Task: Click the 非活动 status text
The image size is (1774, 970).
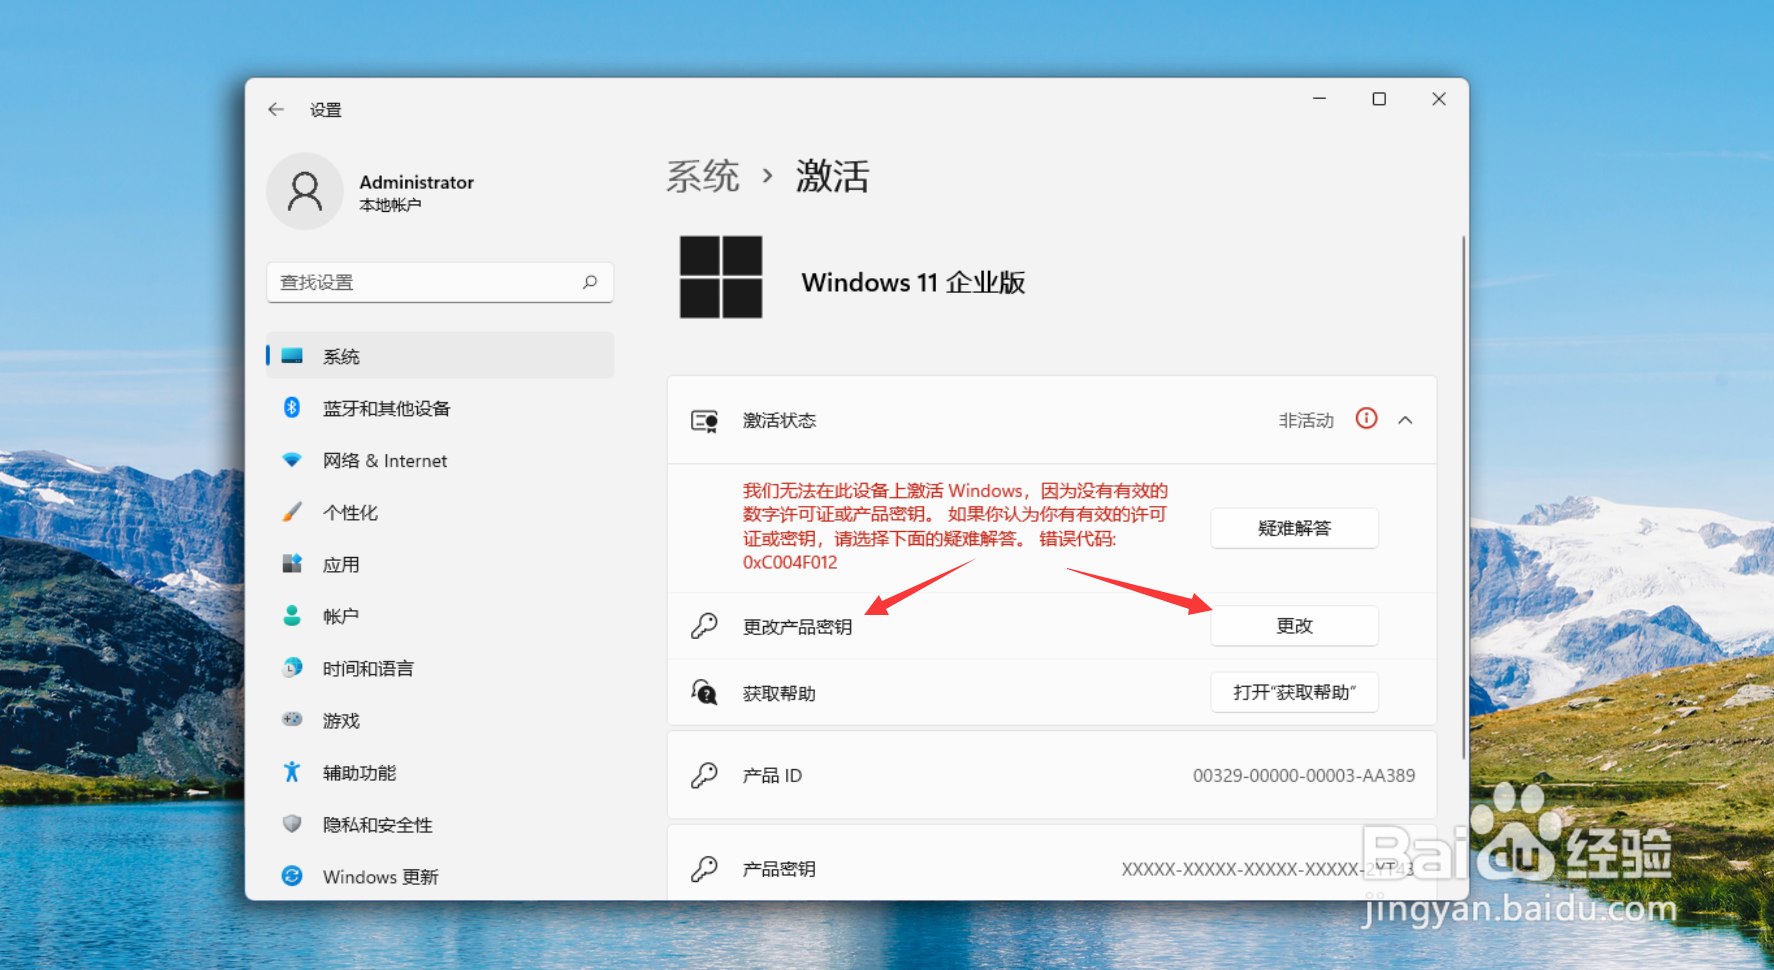Action: pos(1306,421)
